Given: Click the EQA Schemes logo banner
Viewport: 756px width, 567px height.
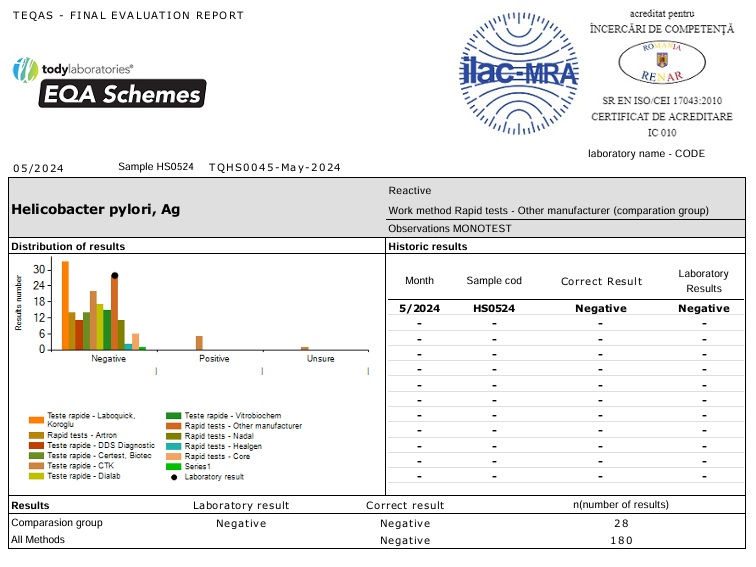Looking at the screenshot, I should [x=122, y=94].
